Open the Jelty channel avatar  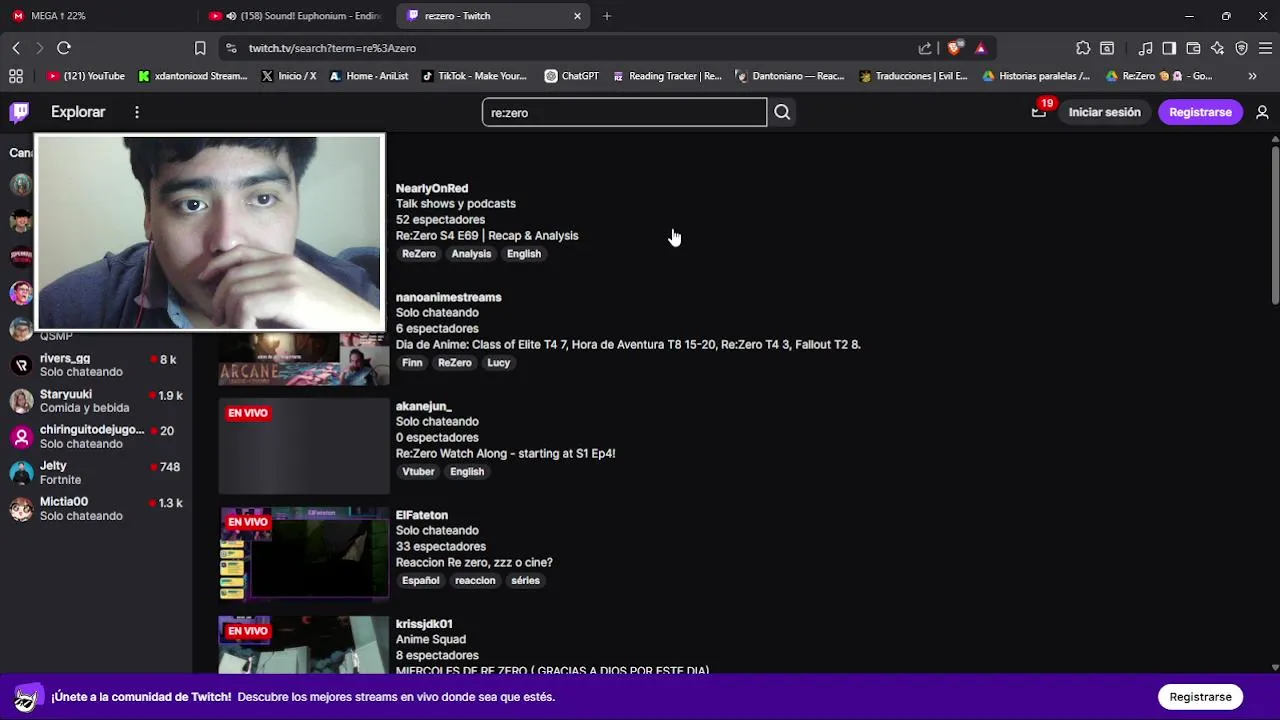(x=21, y=473)
